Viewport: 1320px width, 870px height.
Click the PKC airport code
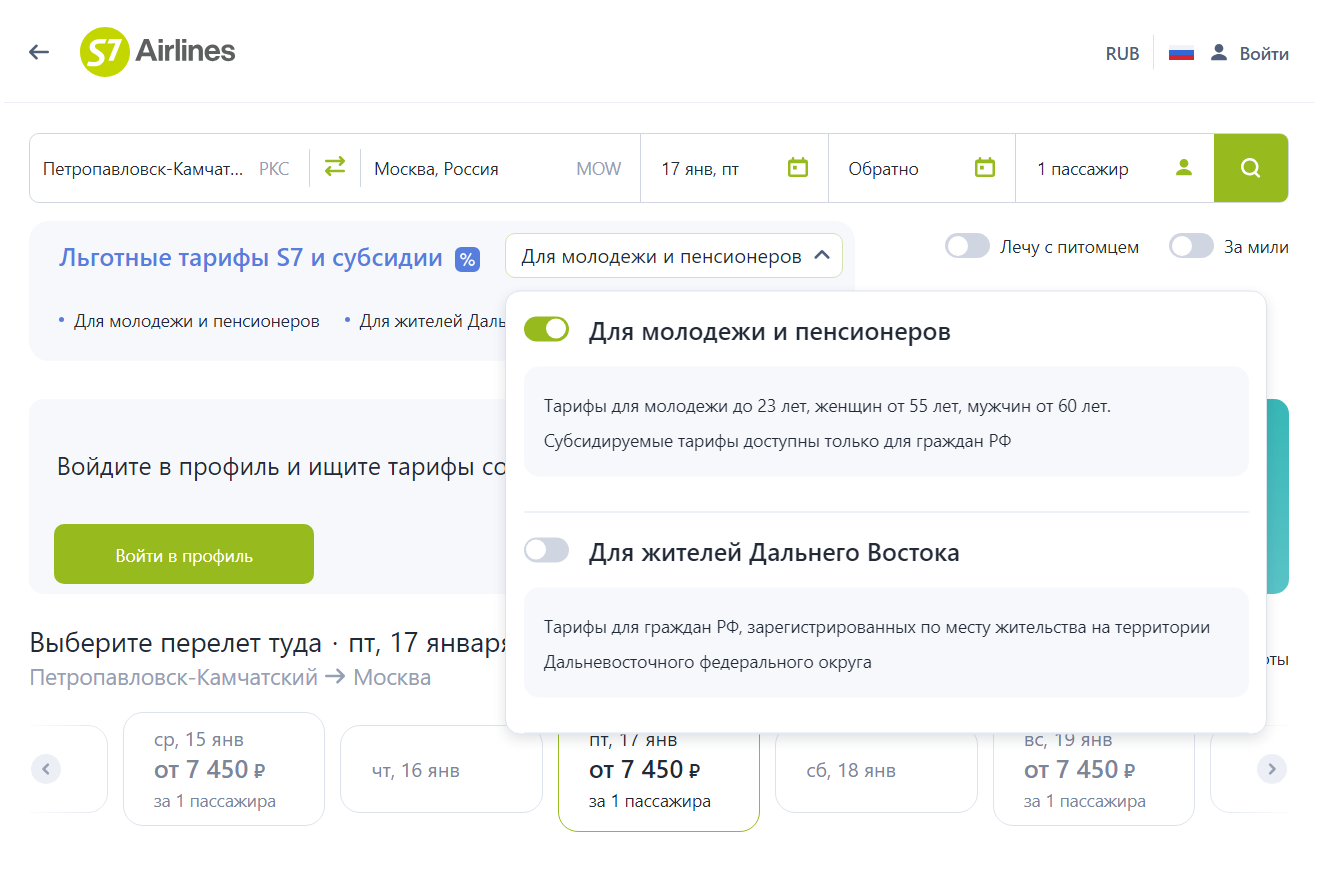pos(274,169)
